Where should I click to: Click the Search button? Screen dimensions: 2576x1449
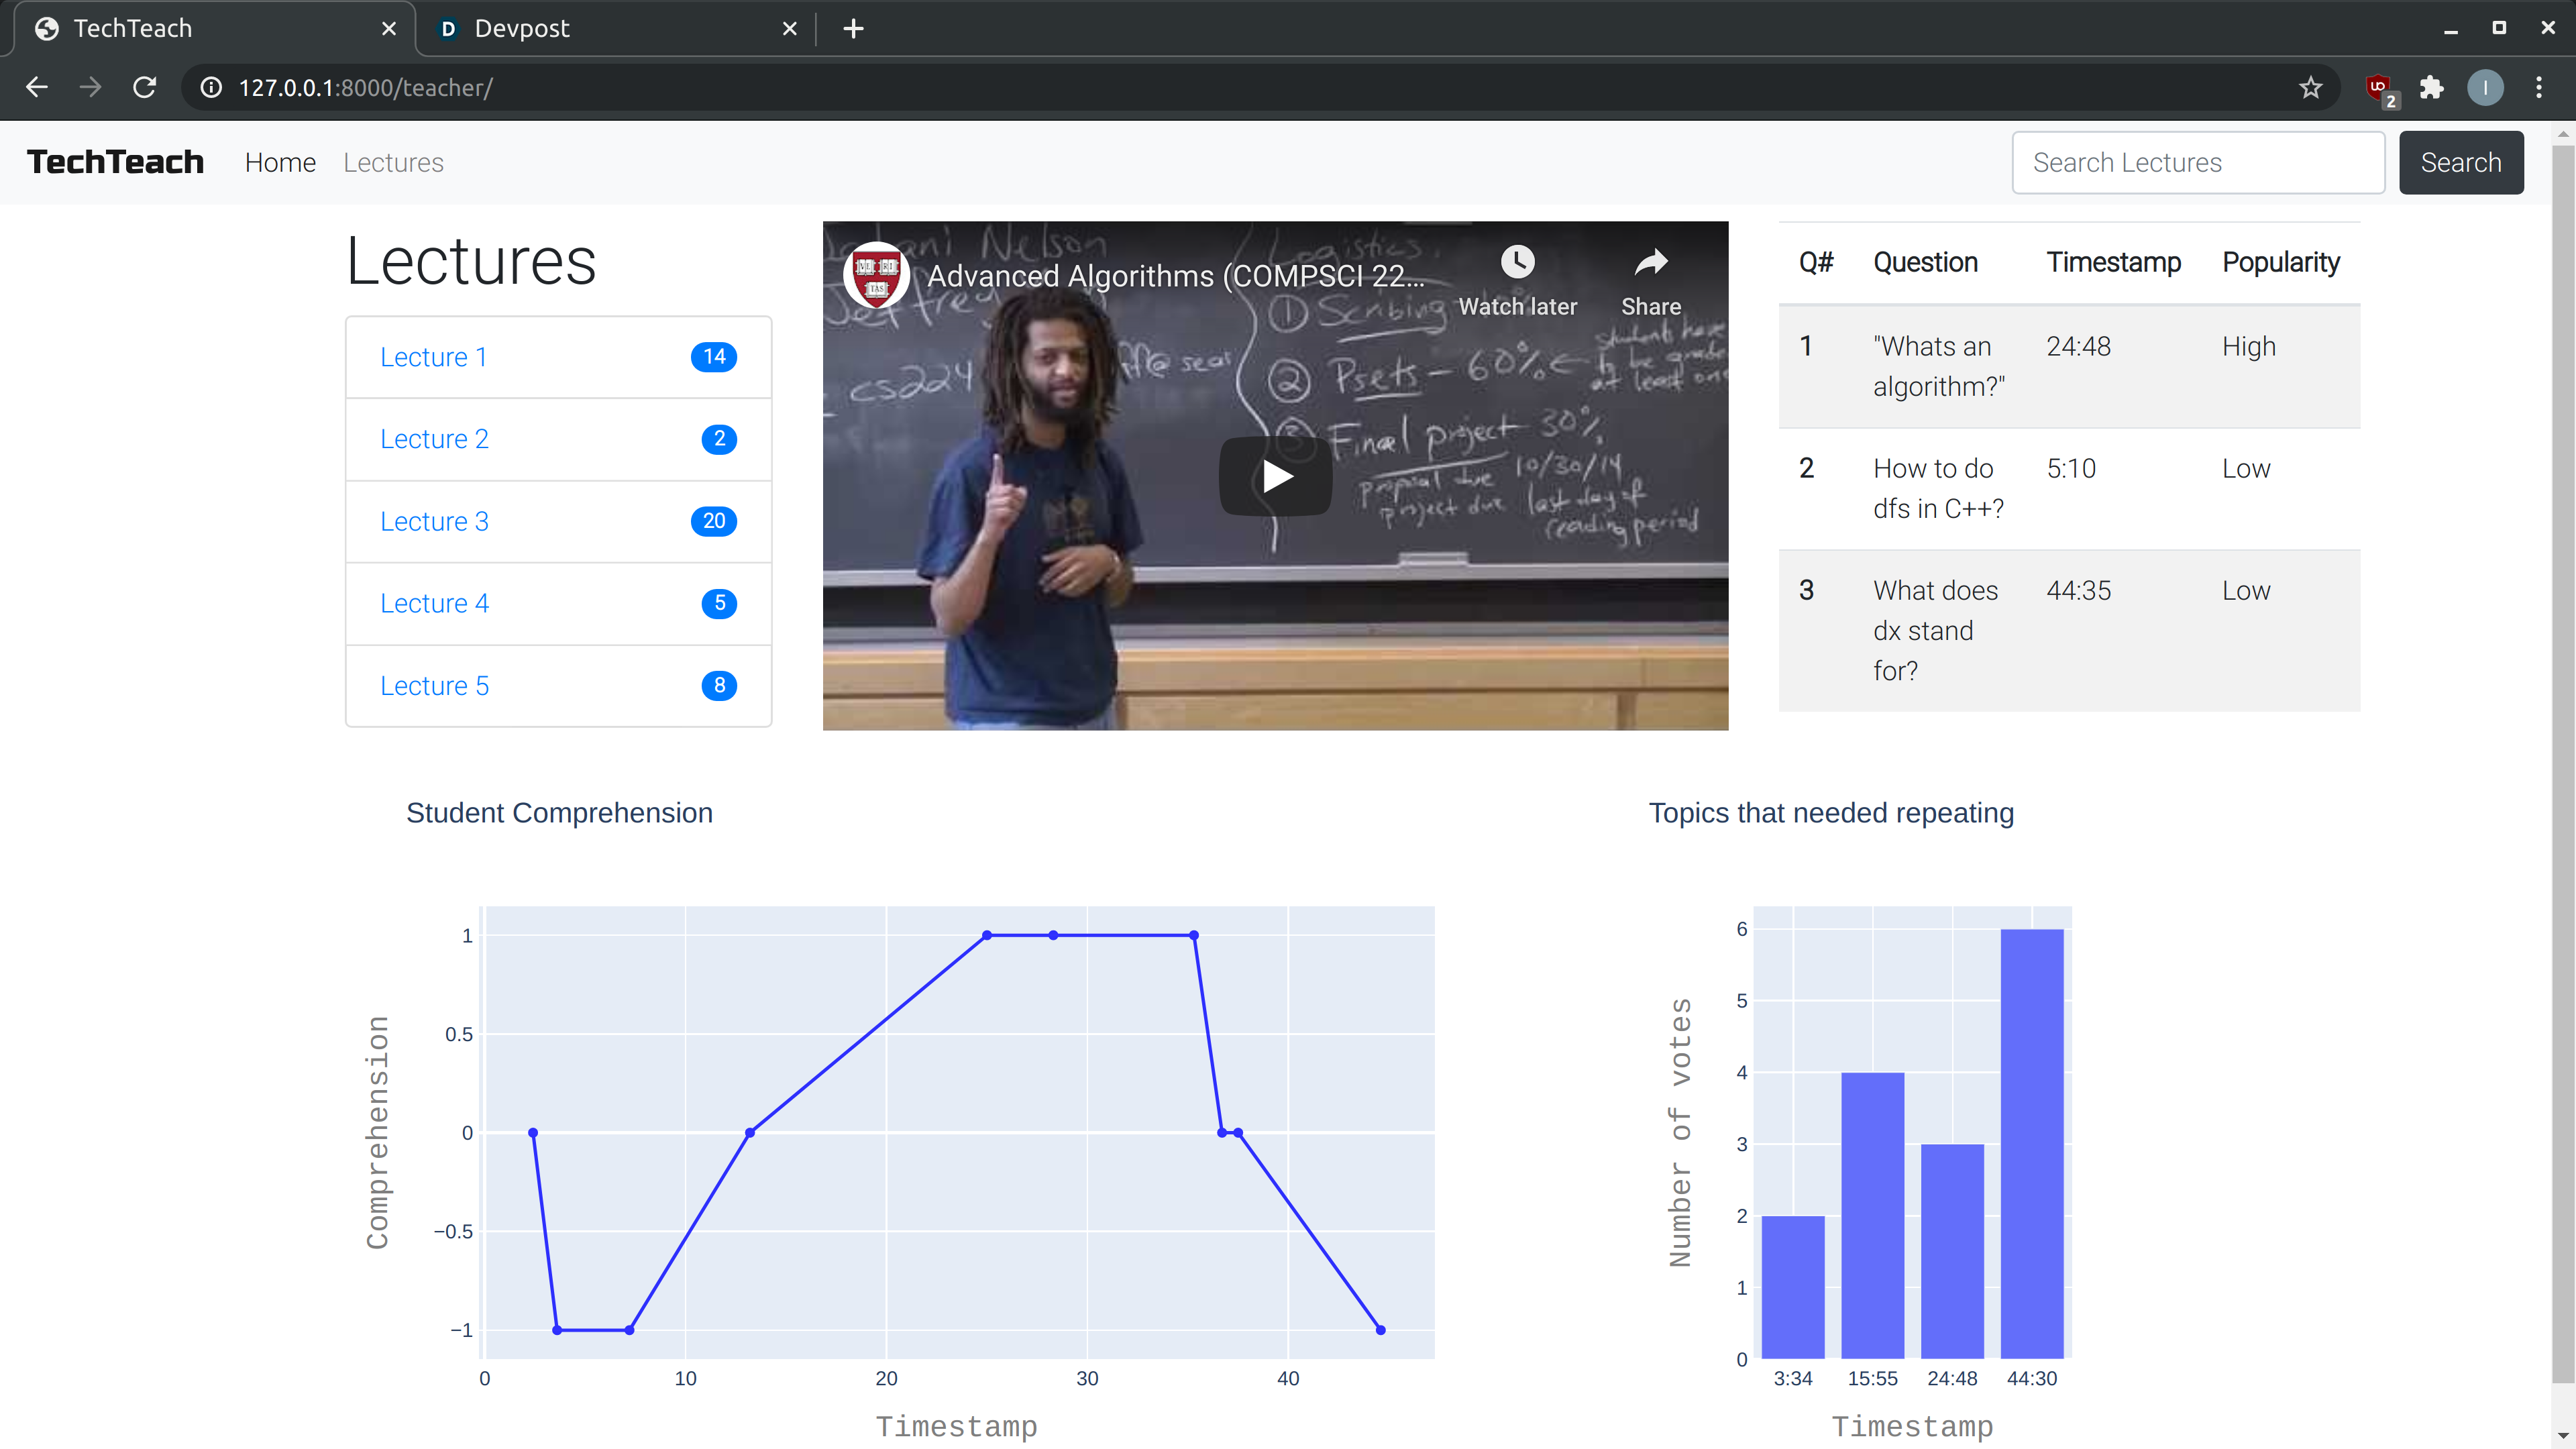[2460, 163]
